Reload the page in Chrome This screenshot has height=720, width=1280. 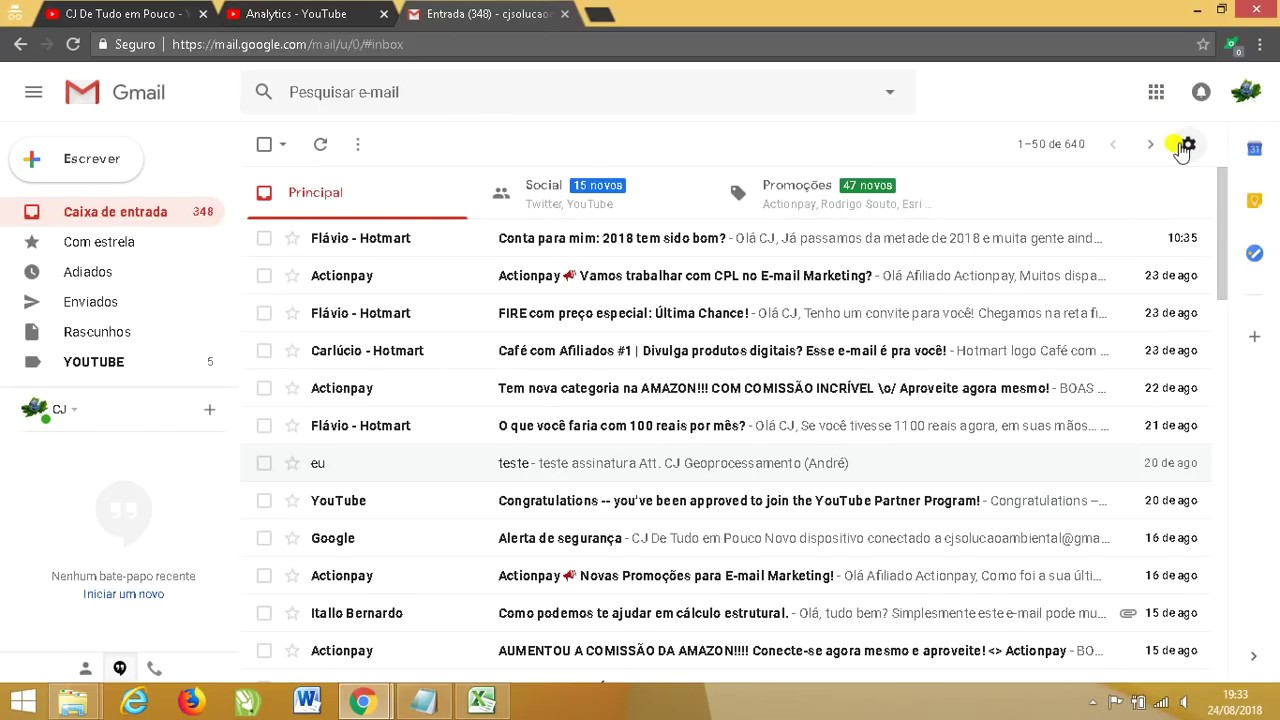pos(72,44)
